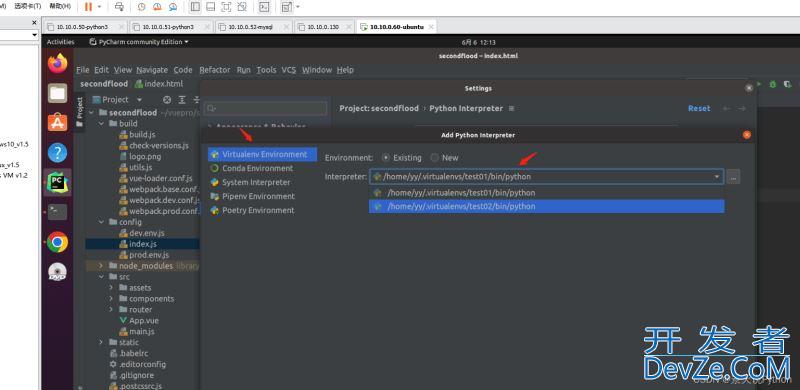Select App.vue in project tree
Image resolution: width=800 pixels, height=390 pixels.
coord(144,321)
